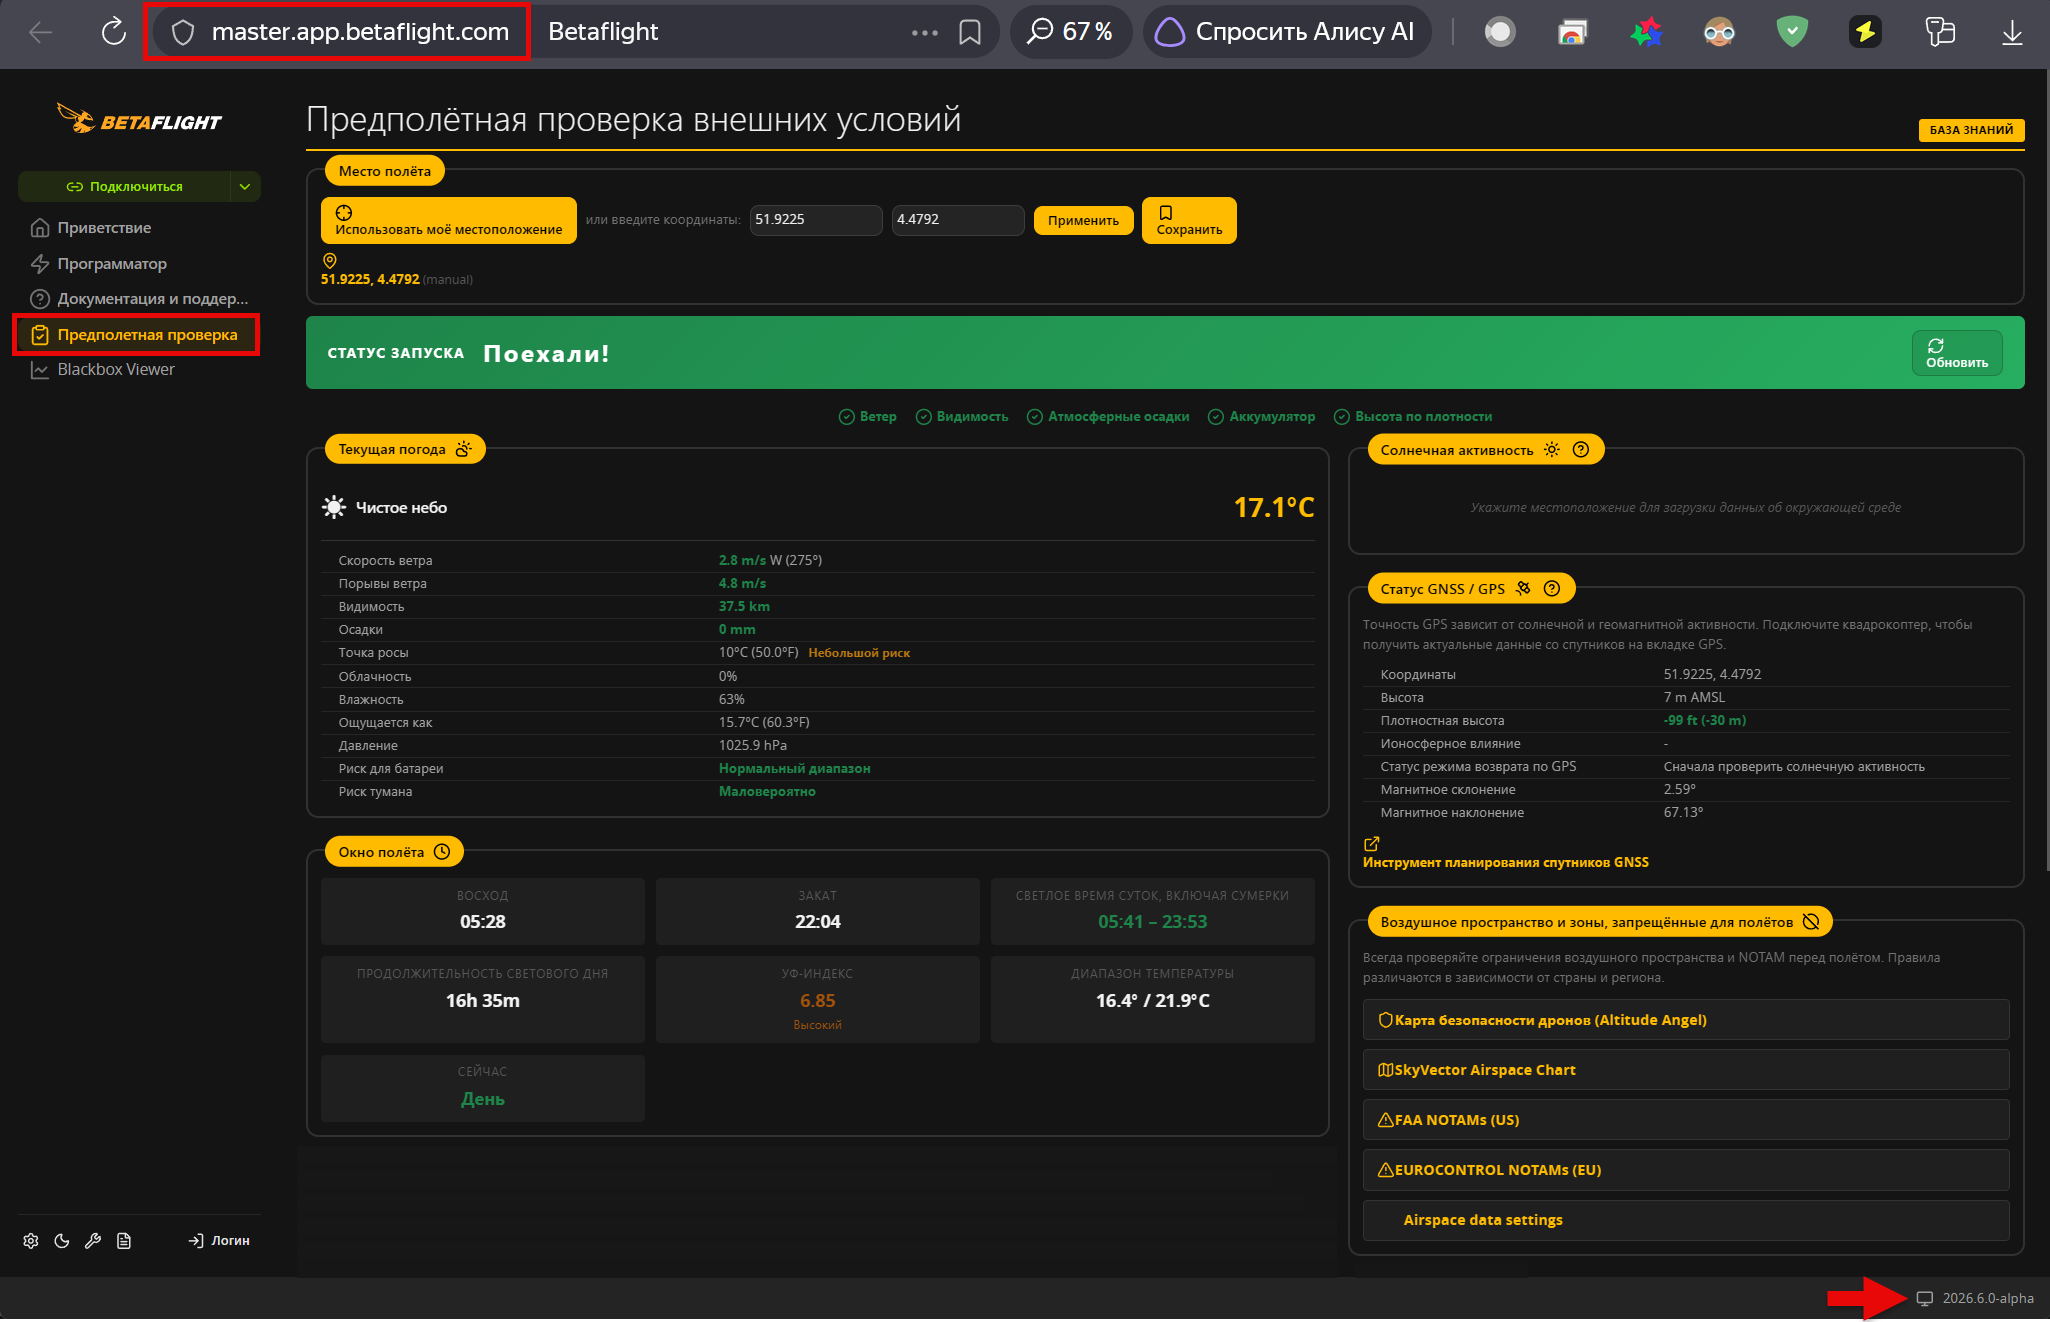Click the lightning bolt extension icon
Image resolution: width=2050 pixels, height=1322 pixels.
pos(1865,32)
